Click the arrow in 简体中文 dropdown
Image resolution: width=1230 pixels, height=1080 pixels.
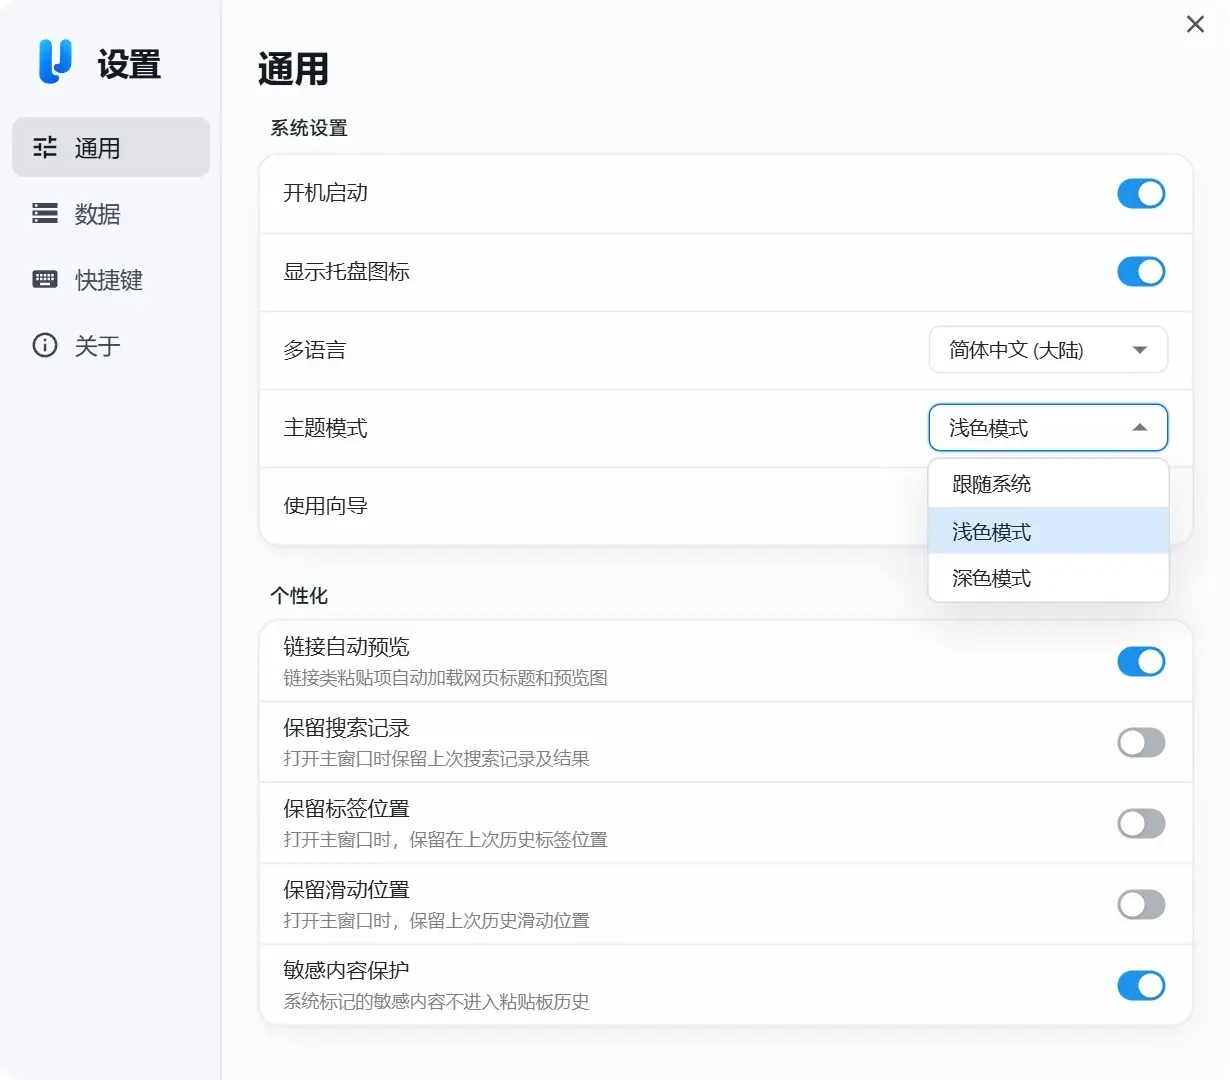pyautogui.click(x=1139, y=350)
